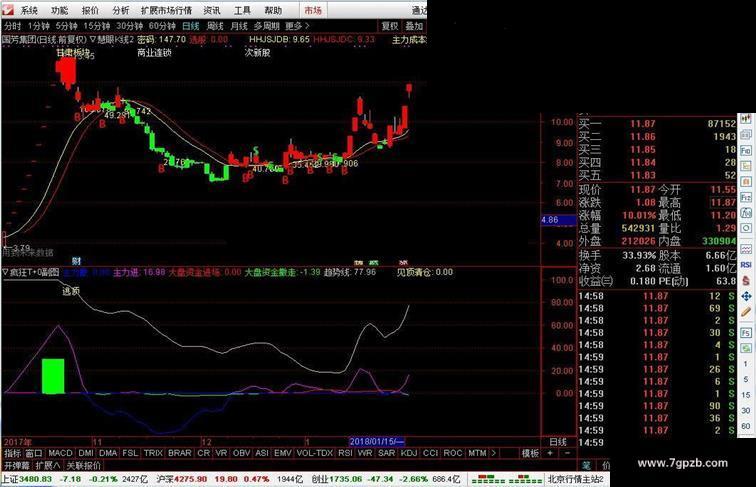756x487 pixels.
Task: Select the MACD indicator
Action: click(60, 453)
